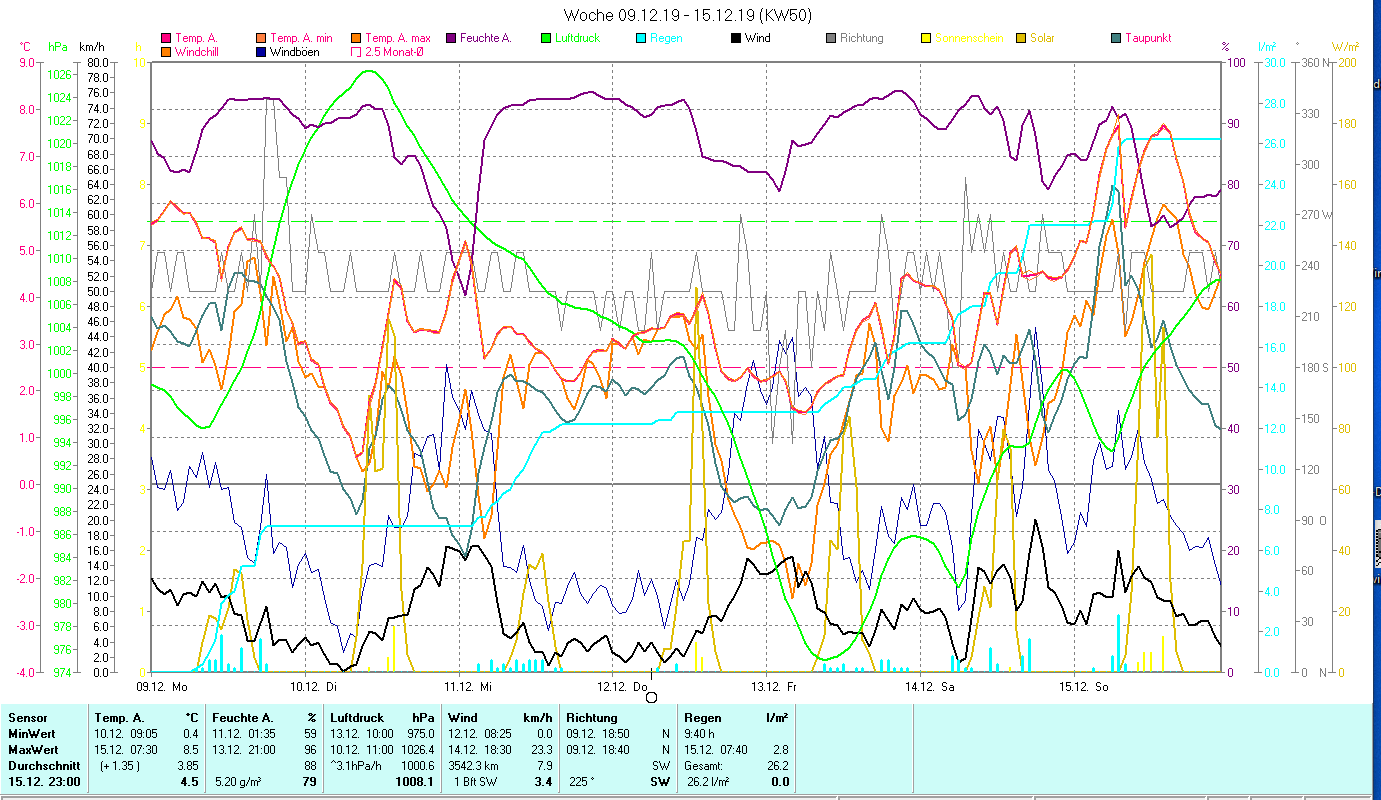
Task: Select the minimum temperature value '0.4'
Action: coord(191,734)
